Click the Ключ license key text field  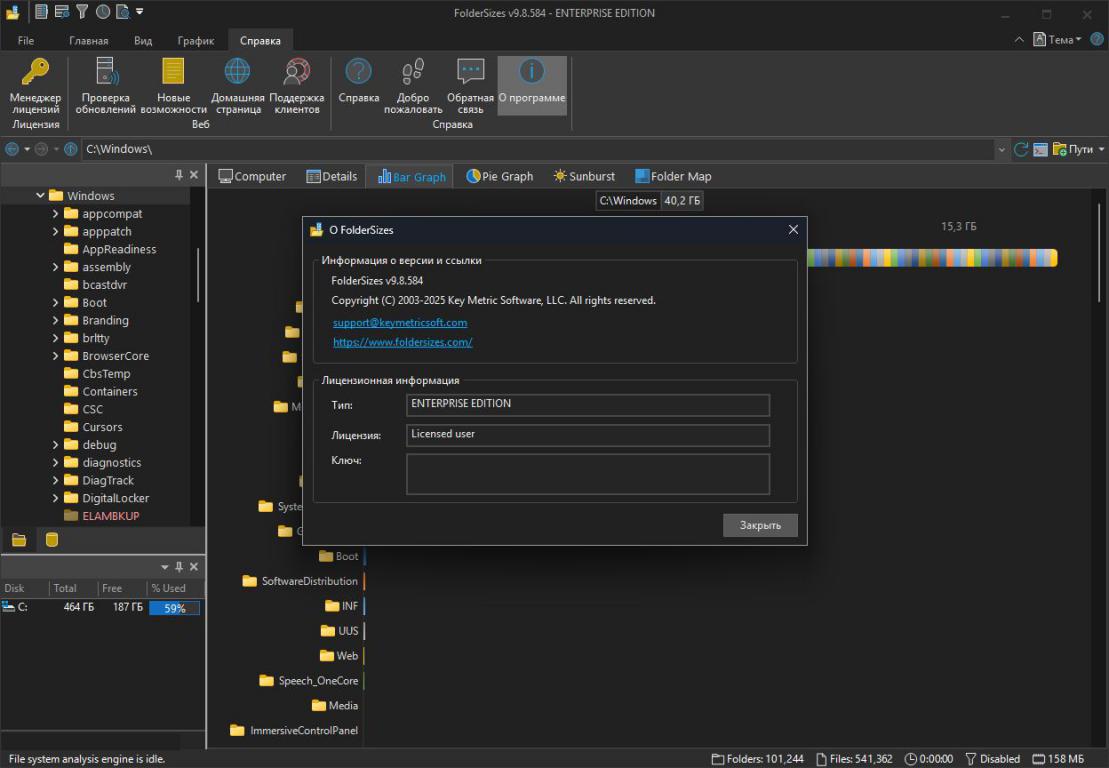tap(587, 474)
